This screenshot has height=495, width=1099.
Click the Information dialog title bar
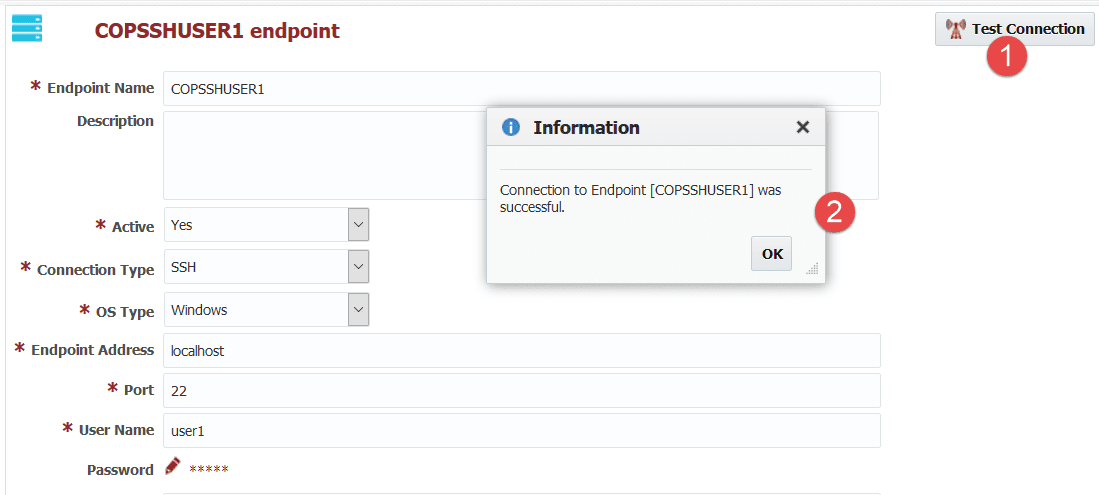(x=655, y=127)
